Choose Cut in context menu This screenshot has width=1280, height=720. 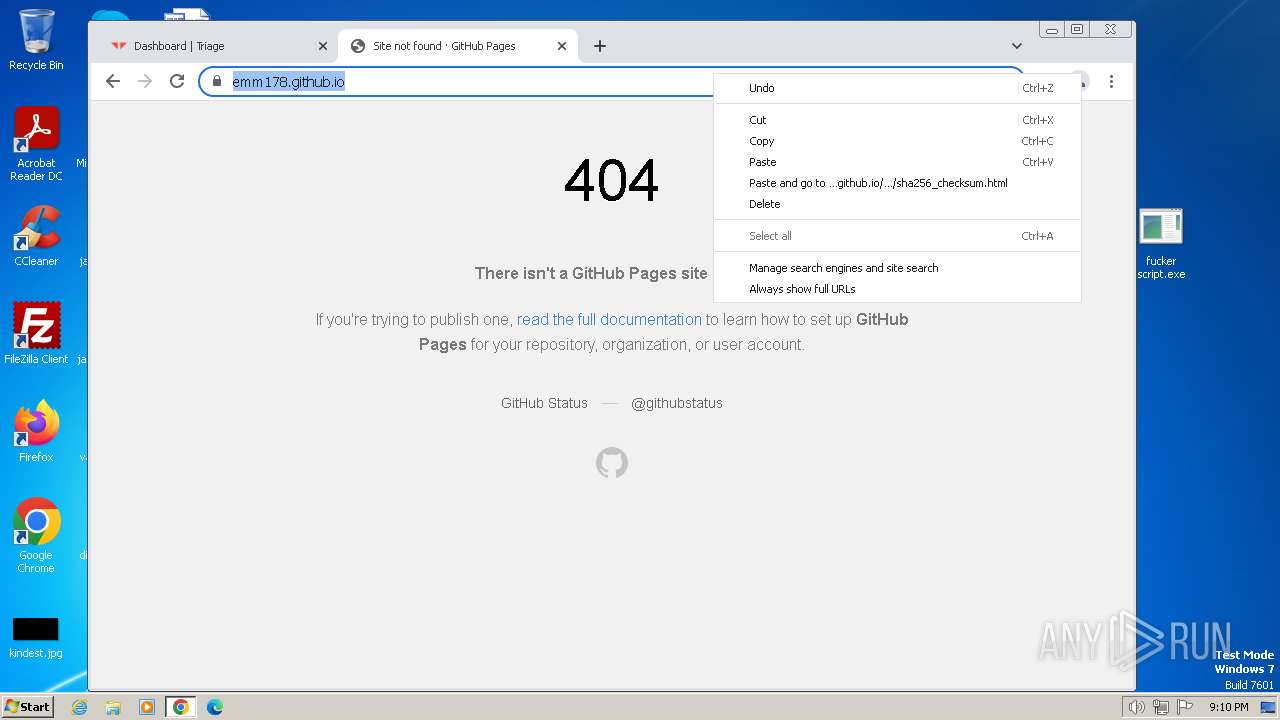coord(897,120)
